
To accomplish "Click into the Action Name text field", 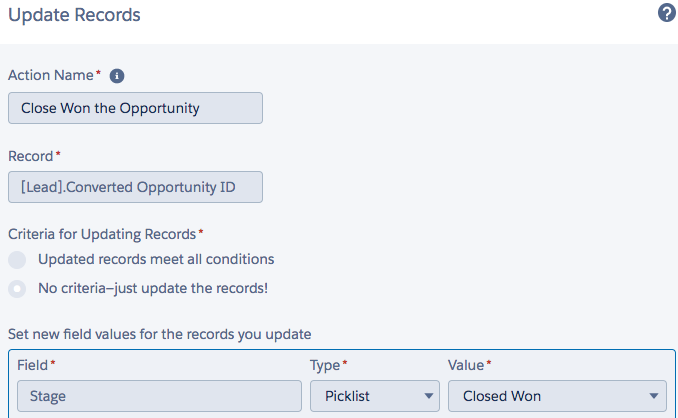I will coord(135,108).
